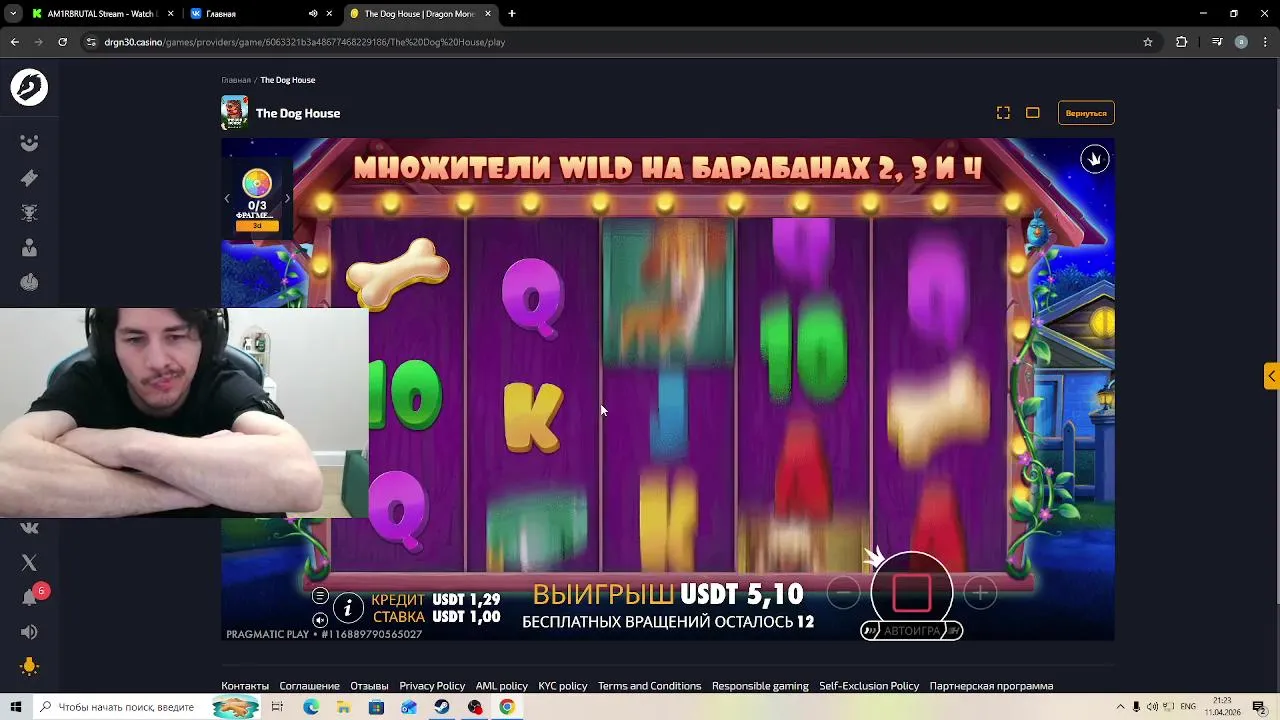Image resolution: width=1280 pixels, height=720 pixels.
Task: Click the АВТОИГРА autoplay button
Action: point(912,631)
